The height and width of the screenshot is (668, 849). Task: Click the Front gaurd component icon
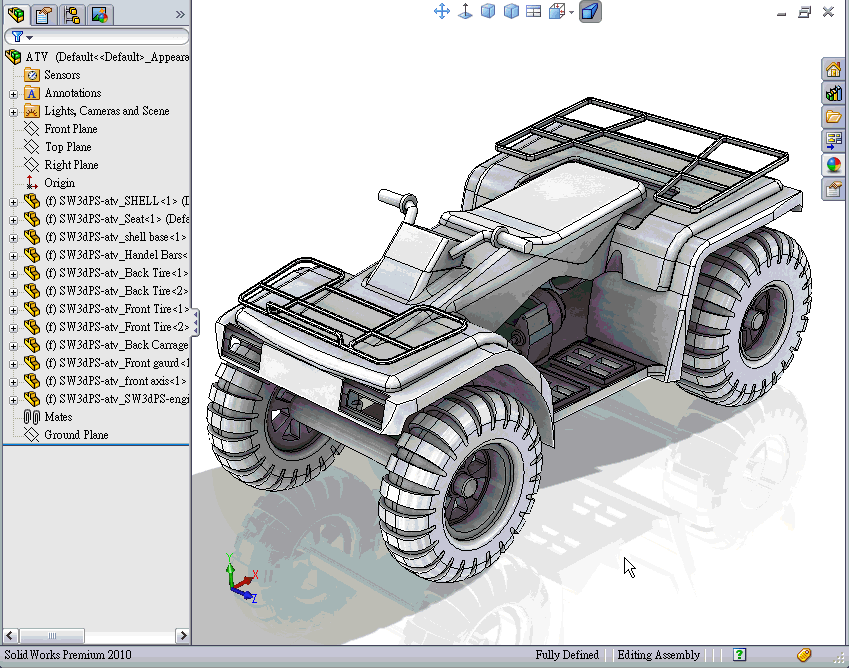(x=32, y=363)
